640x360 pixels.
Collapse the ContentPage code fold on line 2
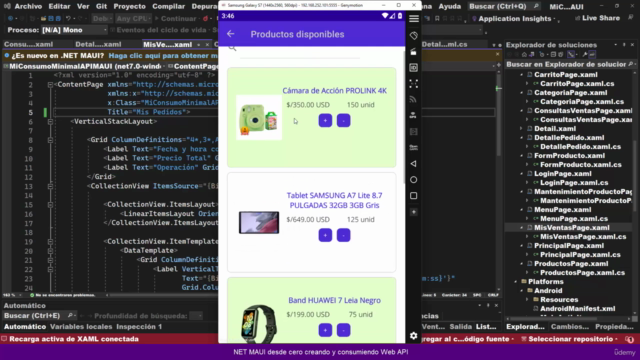(x=50, y=85)
